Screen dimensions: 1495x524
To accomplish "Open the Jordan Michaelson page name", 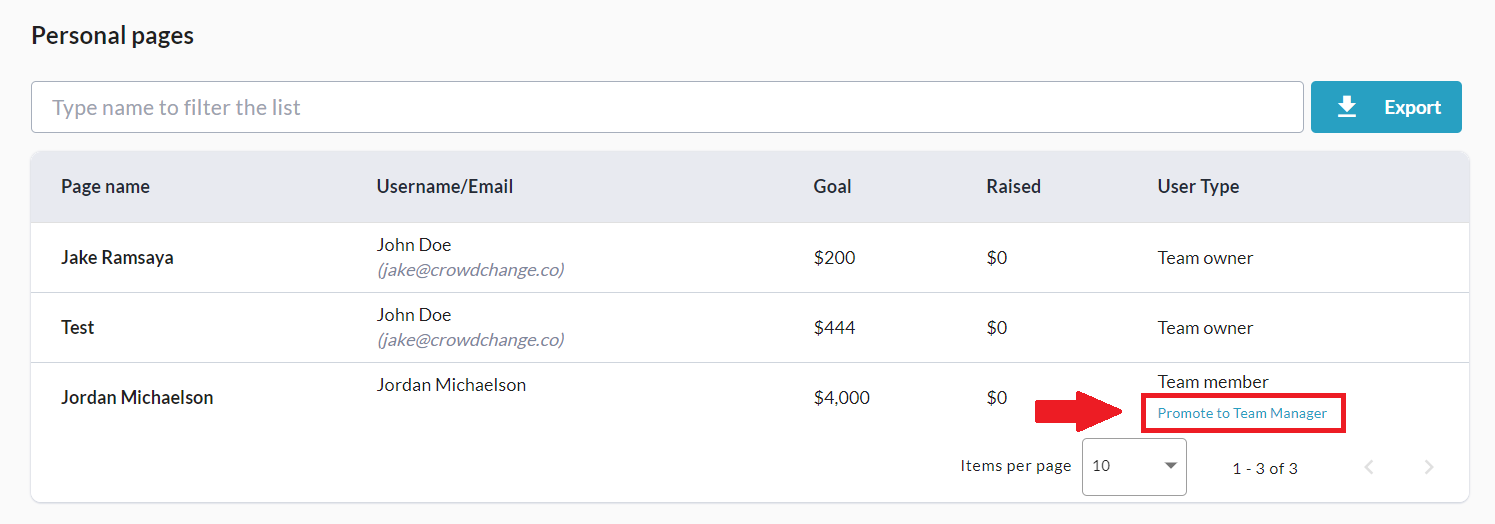I will pyautogui.click(x=137, y=397).
